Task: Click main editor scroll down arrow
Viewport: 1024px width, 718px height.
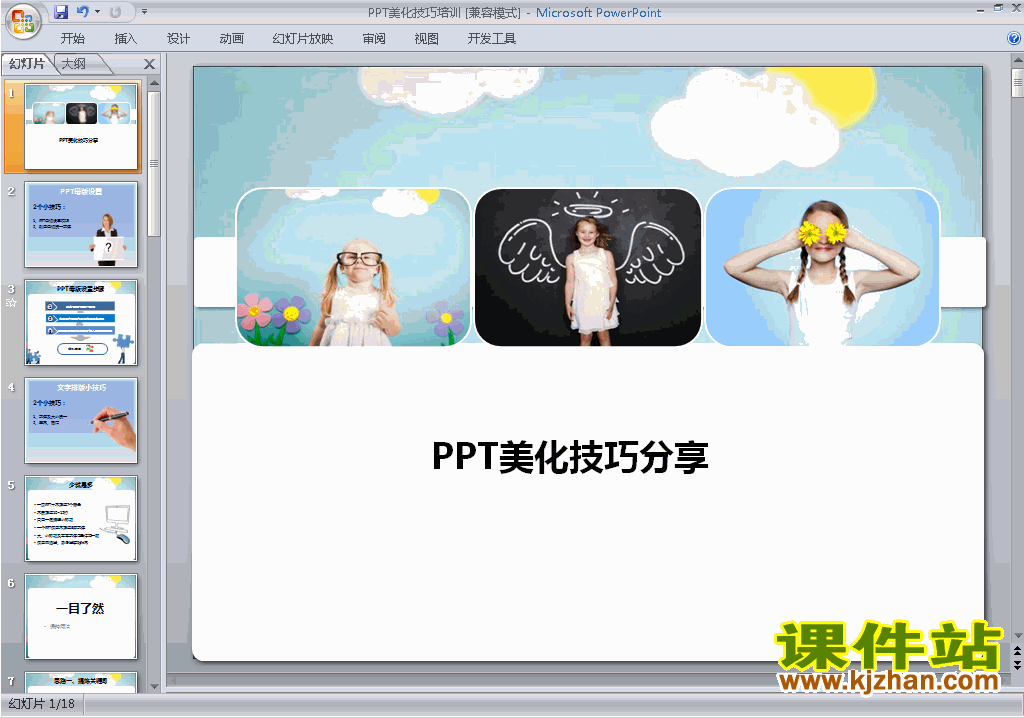Action: [x=1017, y=636]
